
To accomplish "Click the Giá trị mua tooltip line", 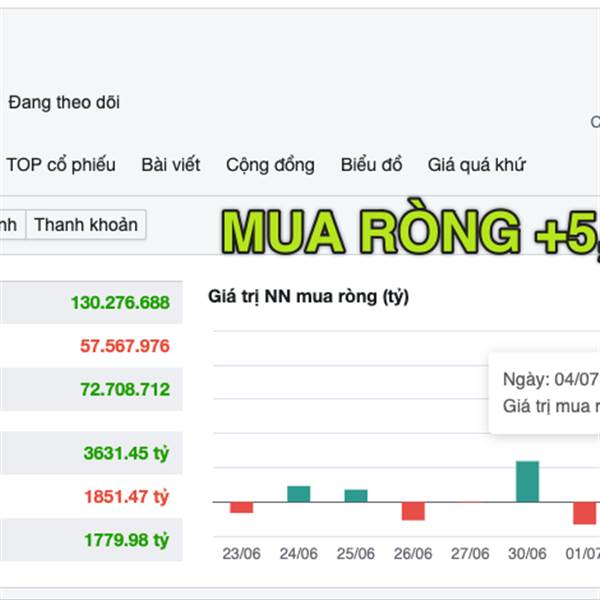I will pyautogui.click(x=551, y=406).
